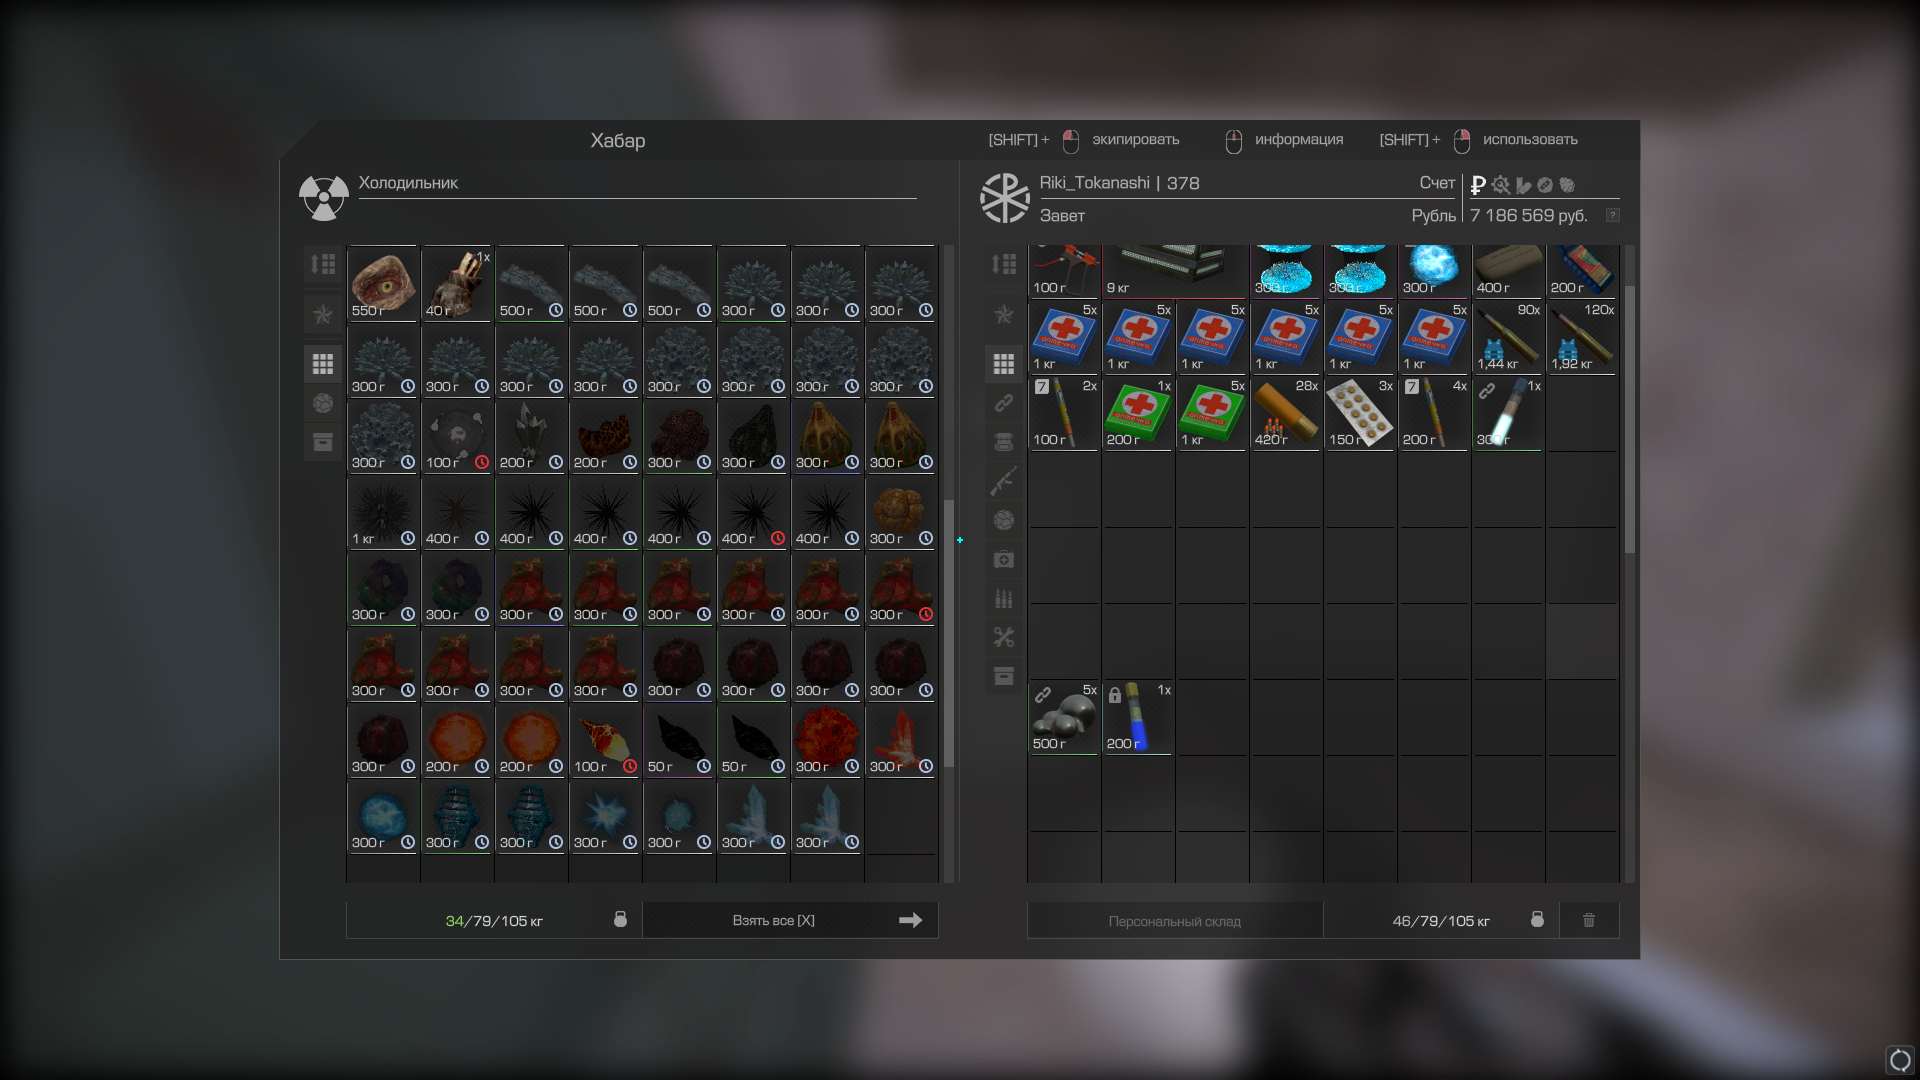
Task: Filter player inventory by ammunition icon
Action: click(1004, 598)
